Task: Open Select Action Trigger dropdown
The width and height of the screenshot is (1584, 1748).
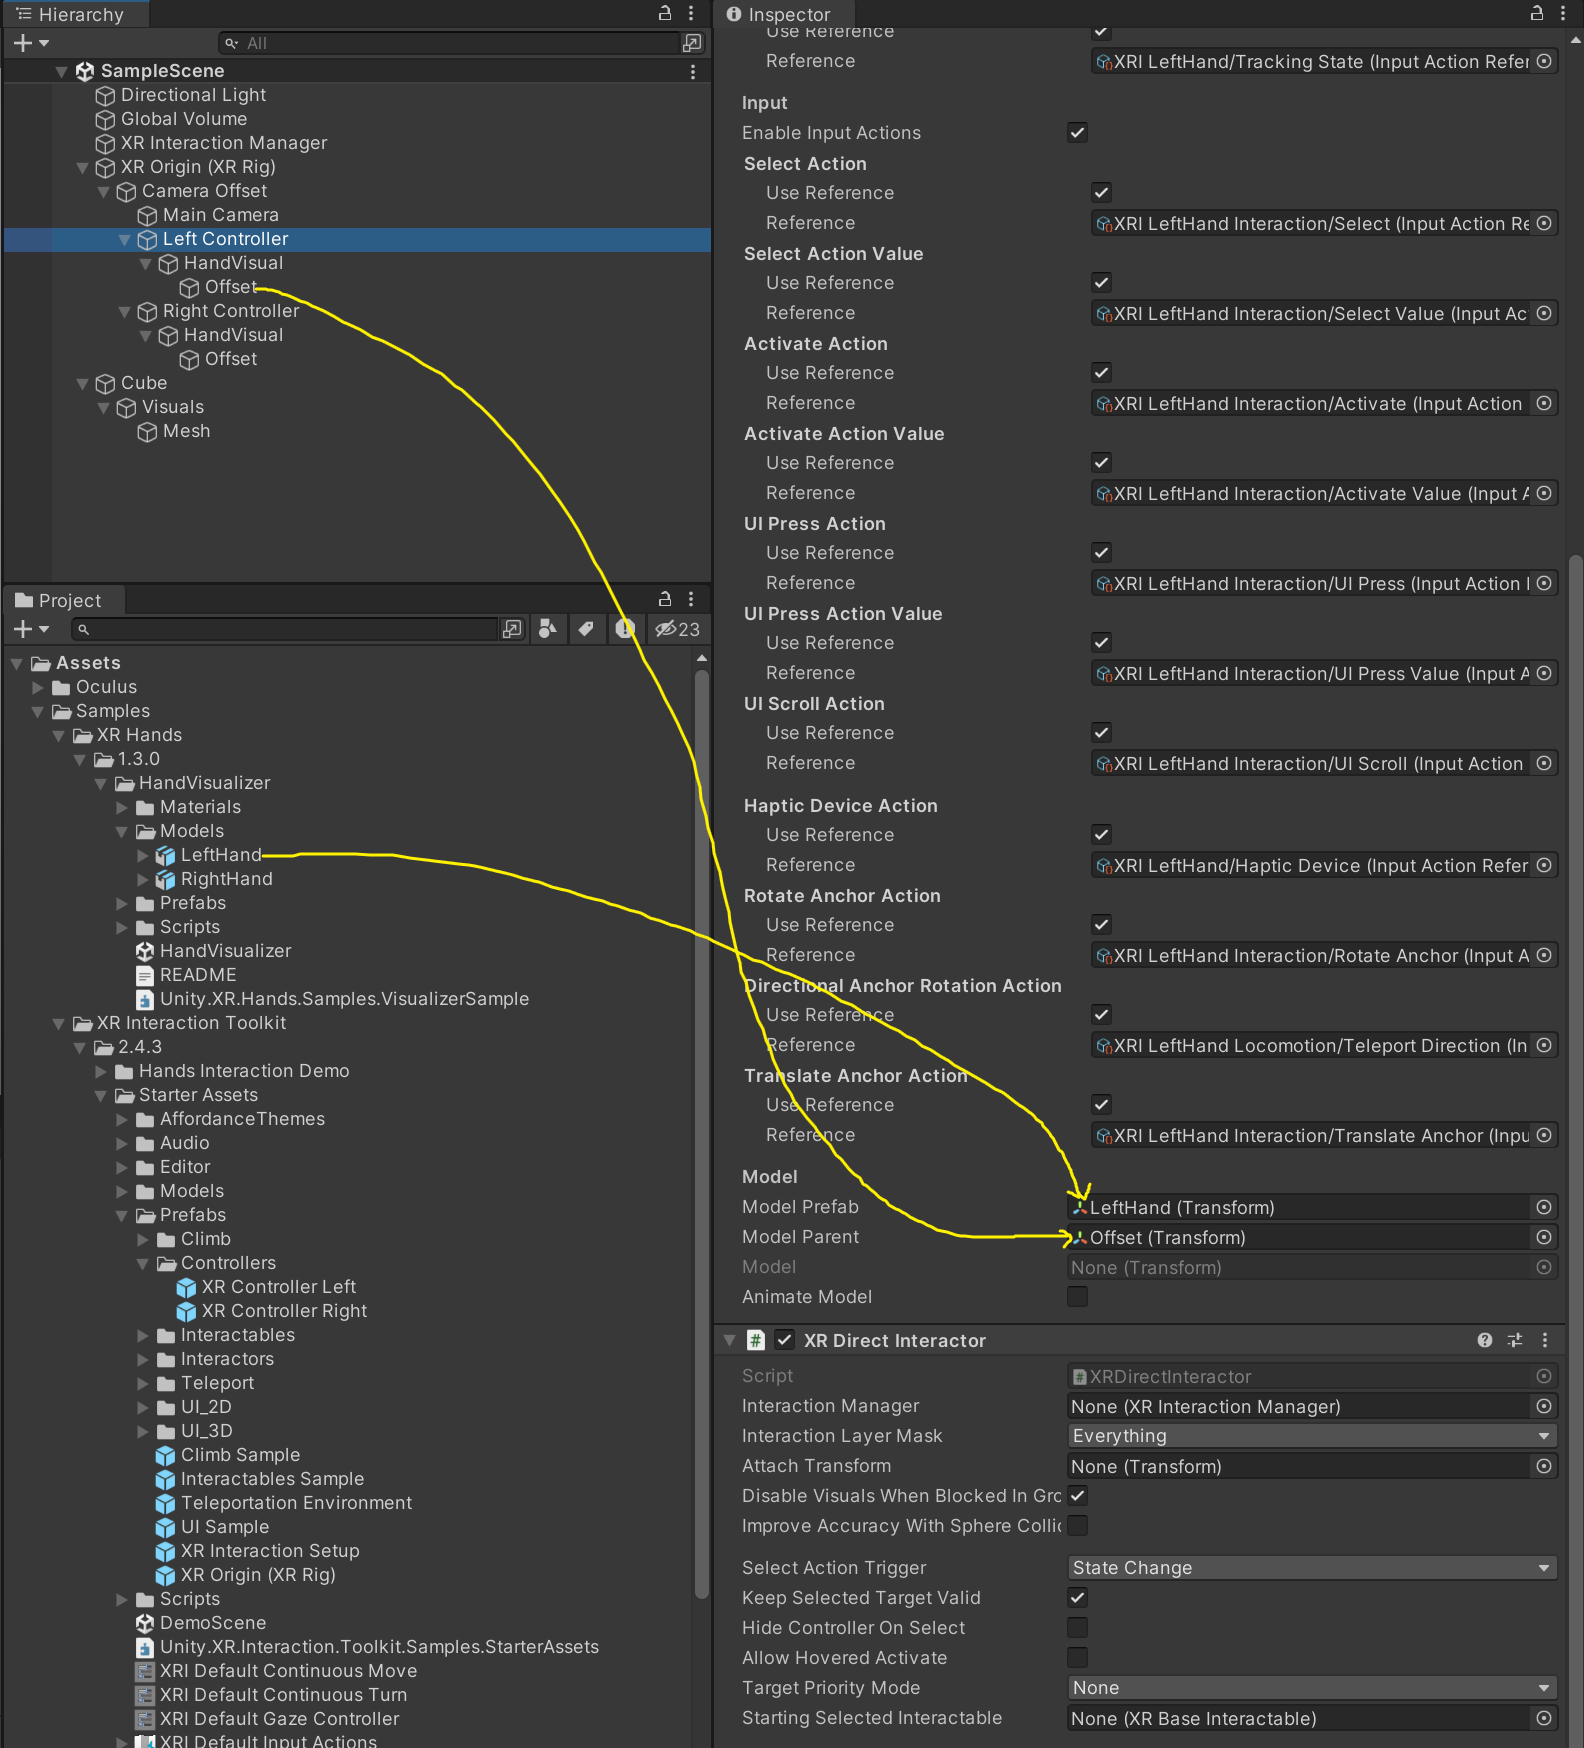Action: pos(1312,1568)
